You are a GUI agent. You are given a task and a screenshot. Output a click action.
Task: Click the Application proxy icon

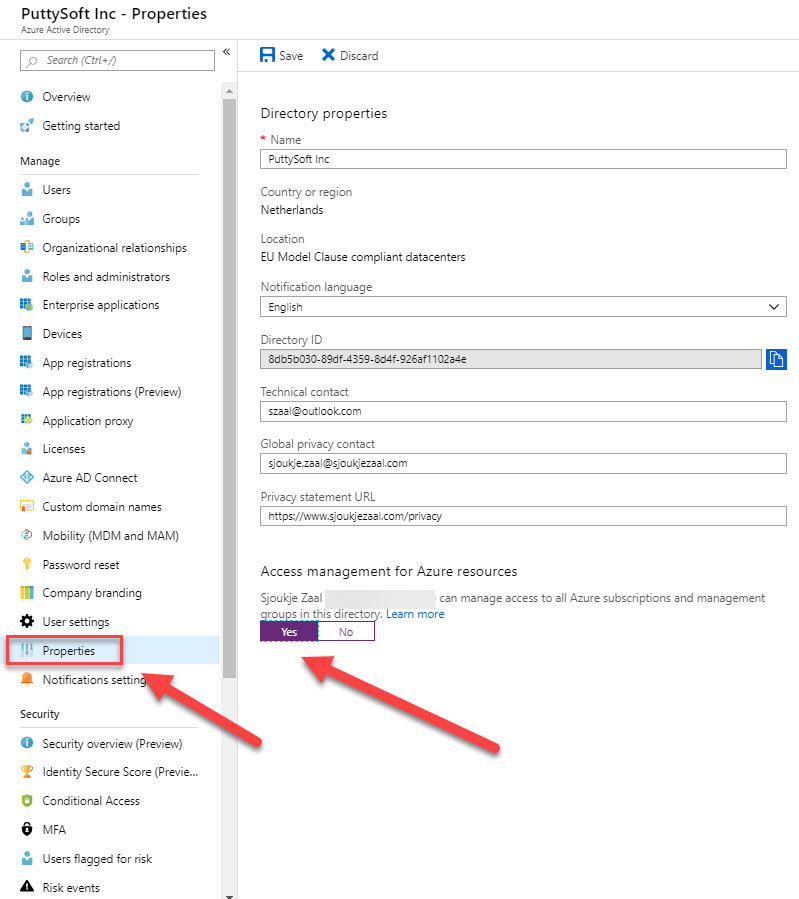[27, 420]
